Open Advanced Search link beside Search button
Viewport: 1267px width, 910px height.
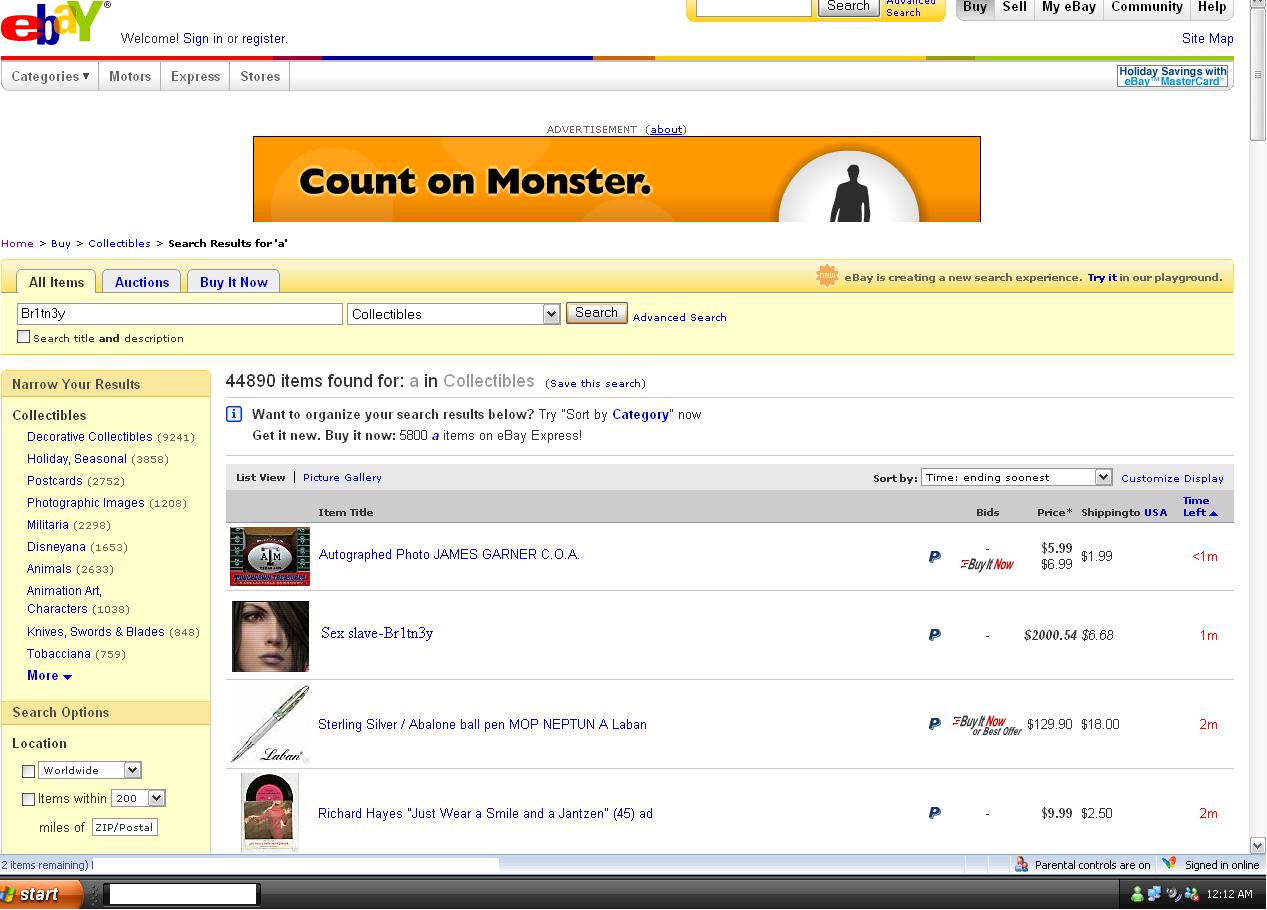pyautogui.click(x=680, y=317)
